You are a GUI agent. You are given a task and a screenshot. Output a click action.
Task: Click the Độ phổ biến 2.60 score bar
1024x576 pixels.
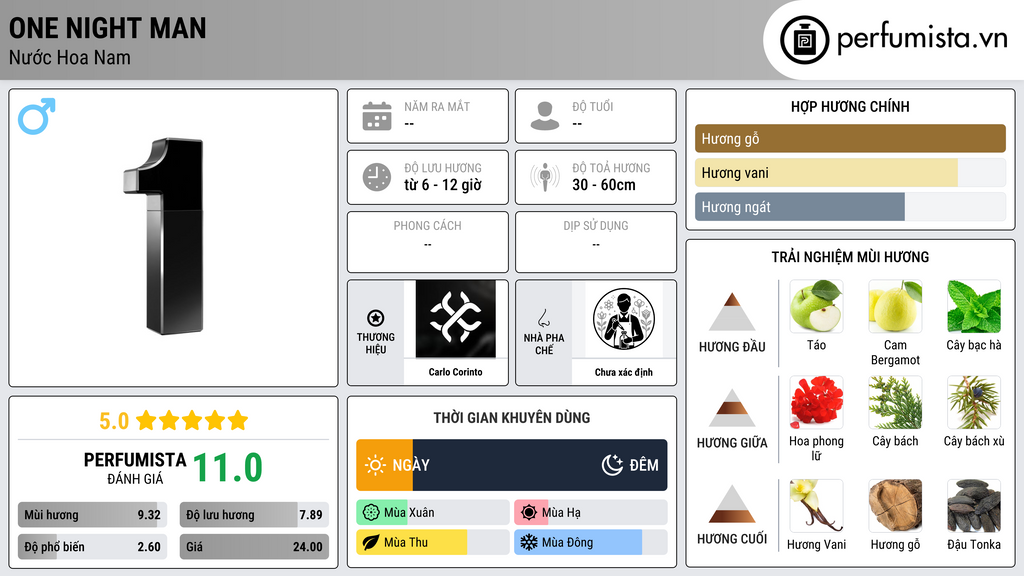coord(92,547)
